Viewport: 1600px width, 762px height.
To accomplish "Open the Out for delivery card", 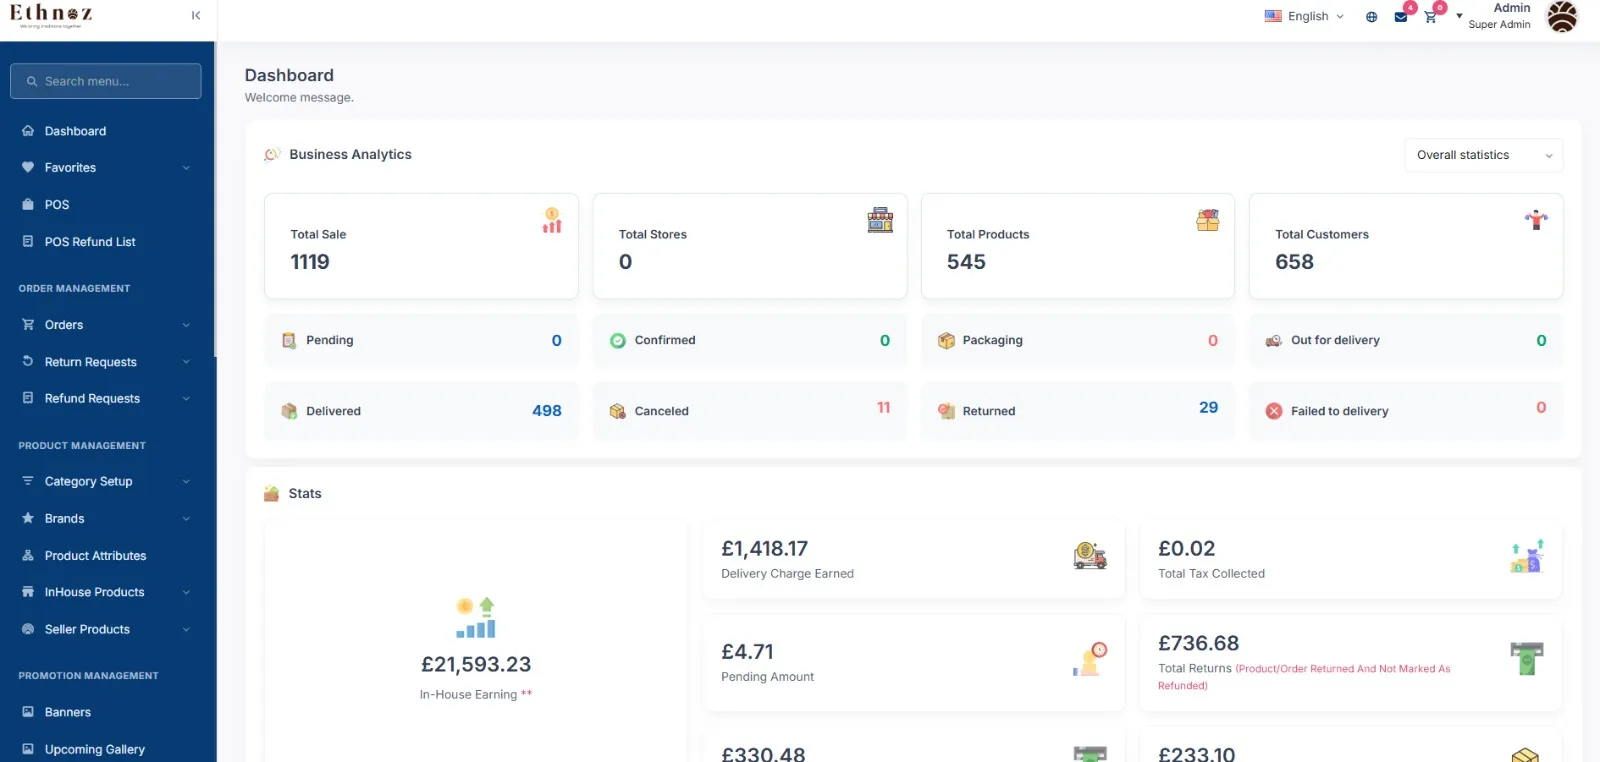I will [x=1405, y=340].
